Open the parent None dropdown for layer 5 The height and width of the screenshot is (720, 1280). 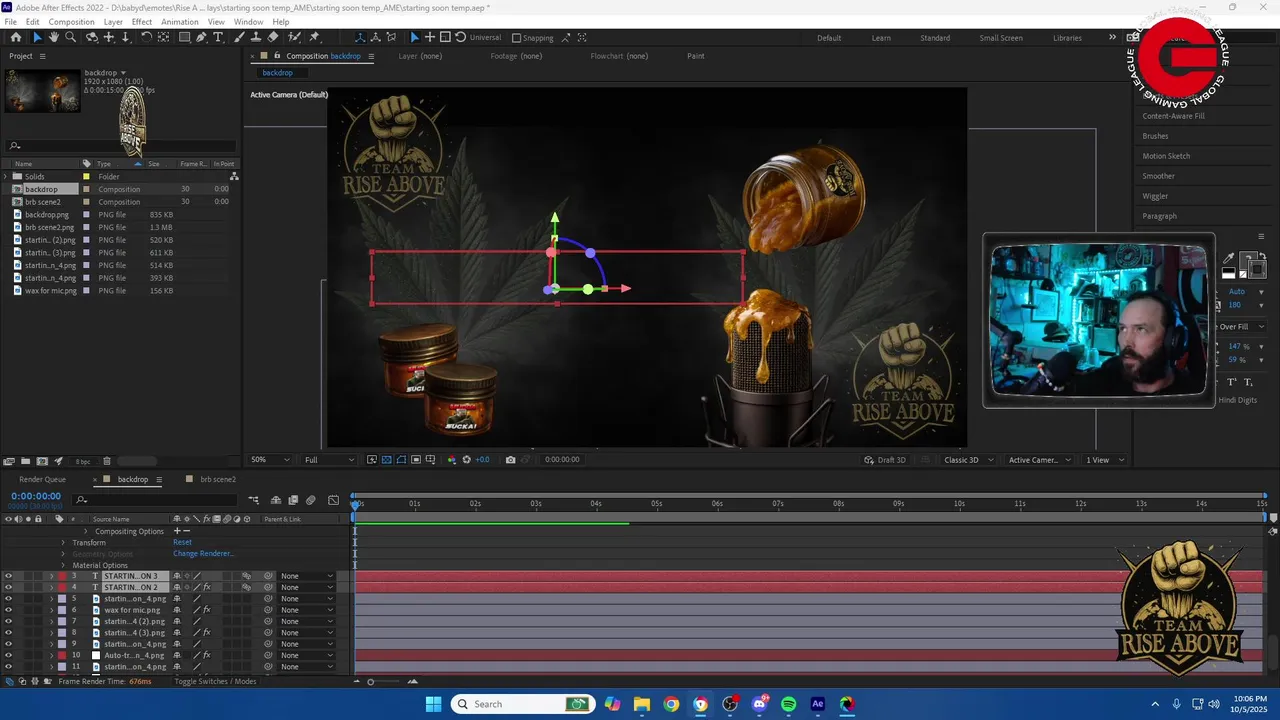click(306, 598)
